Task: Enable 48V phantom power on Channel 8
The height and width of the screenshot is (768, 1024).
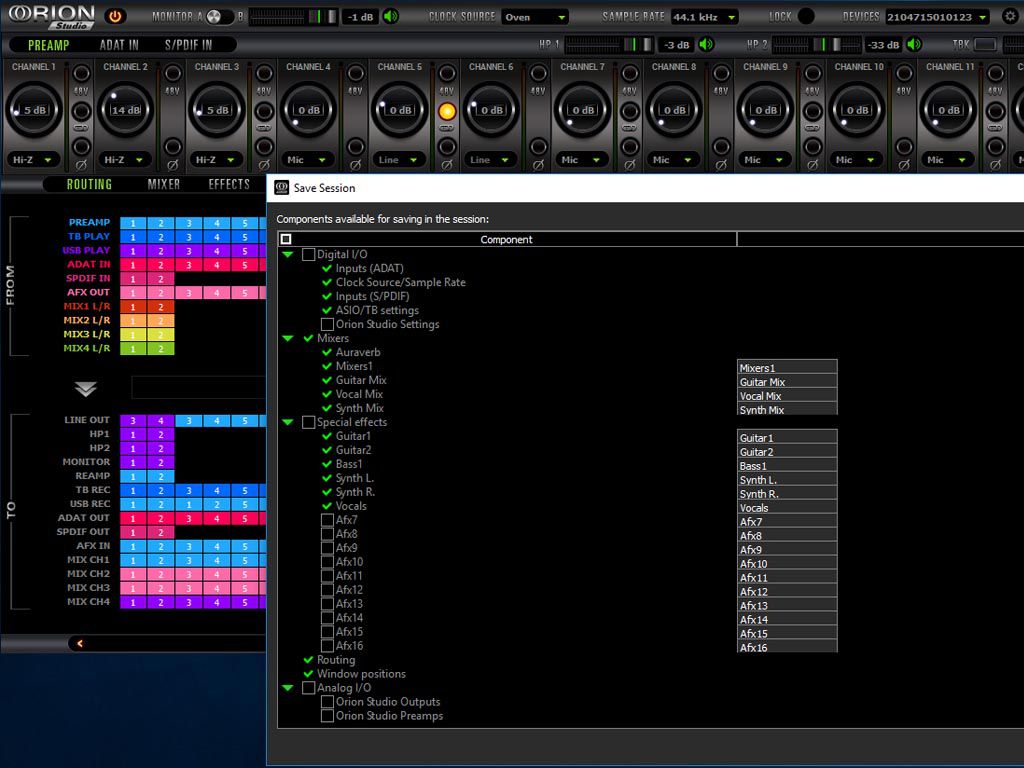Action: point(721,73)
